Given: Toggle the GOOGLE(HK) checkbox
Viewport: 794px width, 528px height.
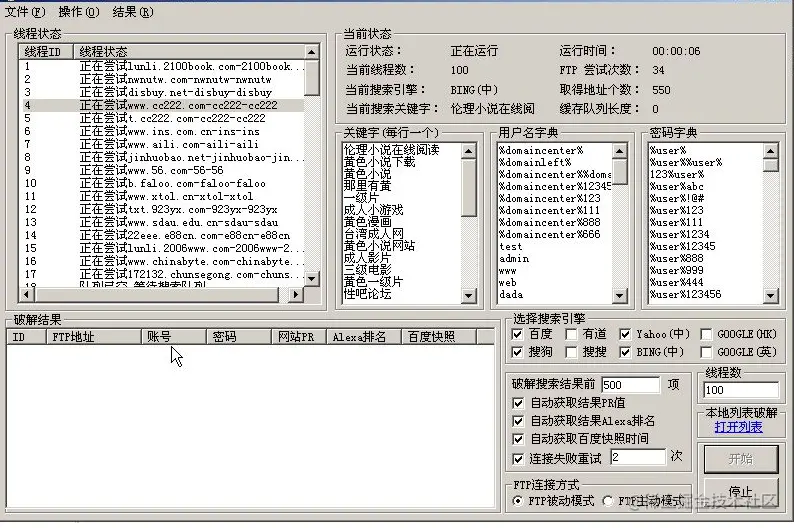Looking at the screenshot, I should click(706, 334).
